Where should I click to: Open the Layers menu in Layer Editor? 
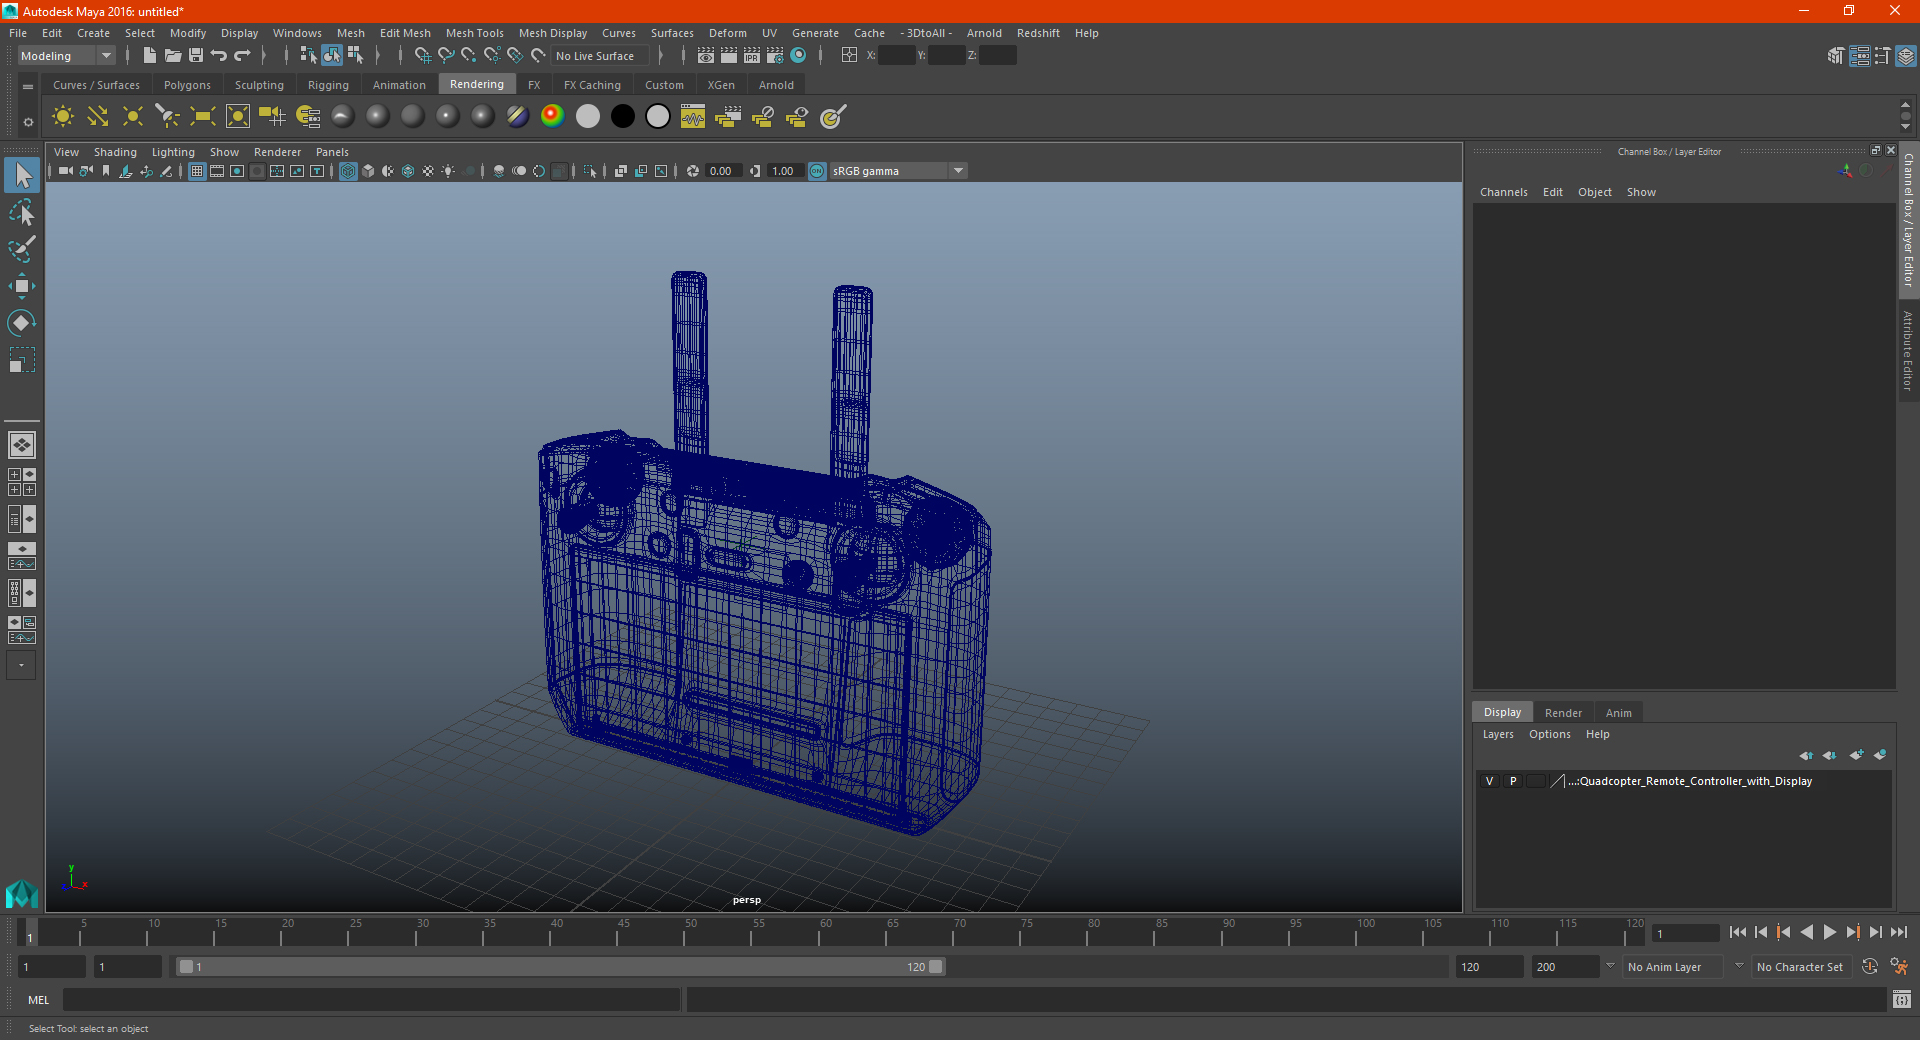coord(1498,734)
